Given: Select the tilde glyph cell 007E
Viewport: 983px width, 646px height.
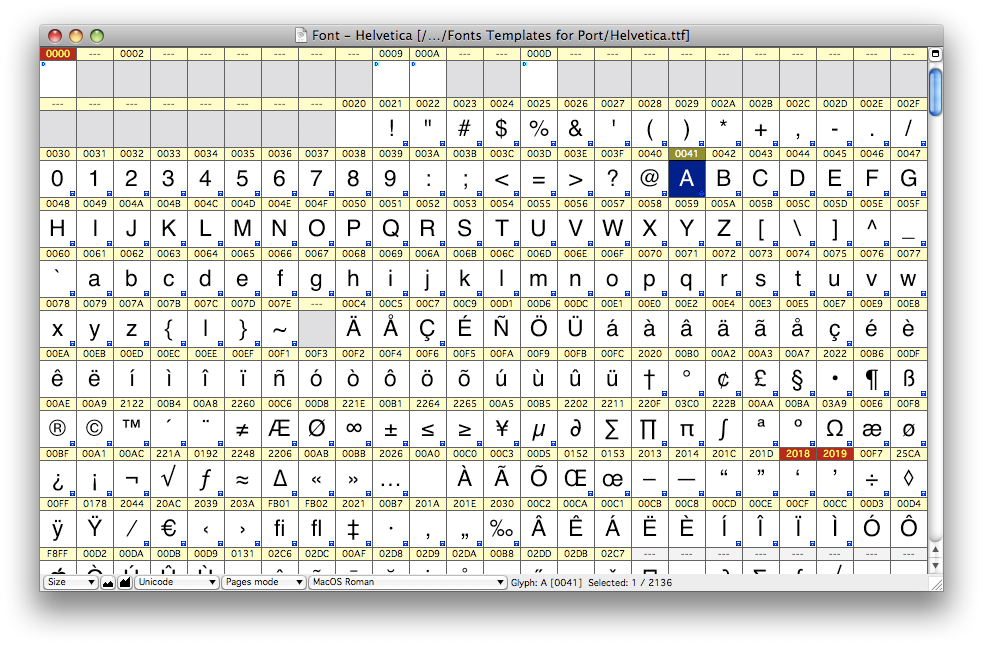Looking at the screenshot, I should [280, 329].
